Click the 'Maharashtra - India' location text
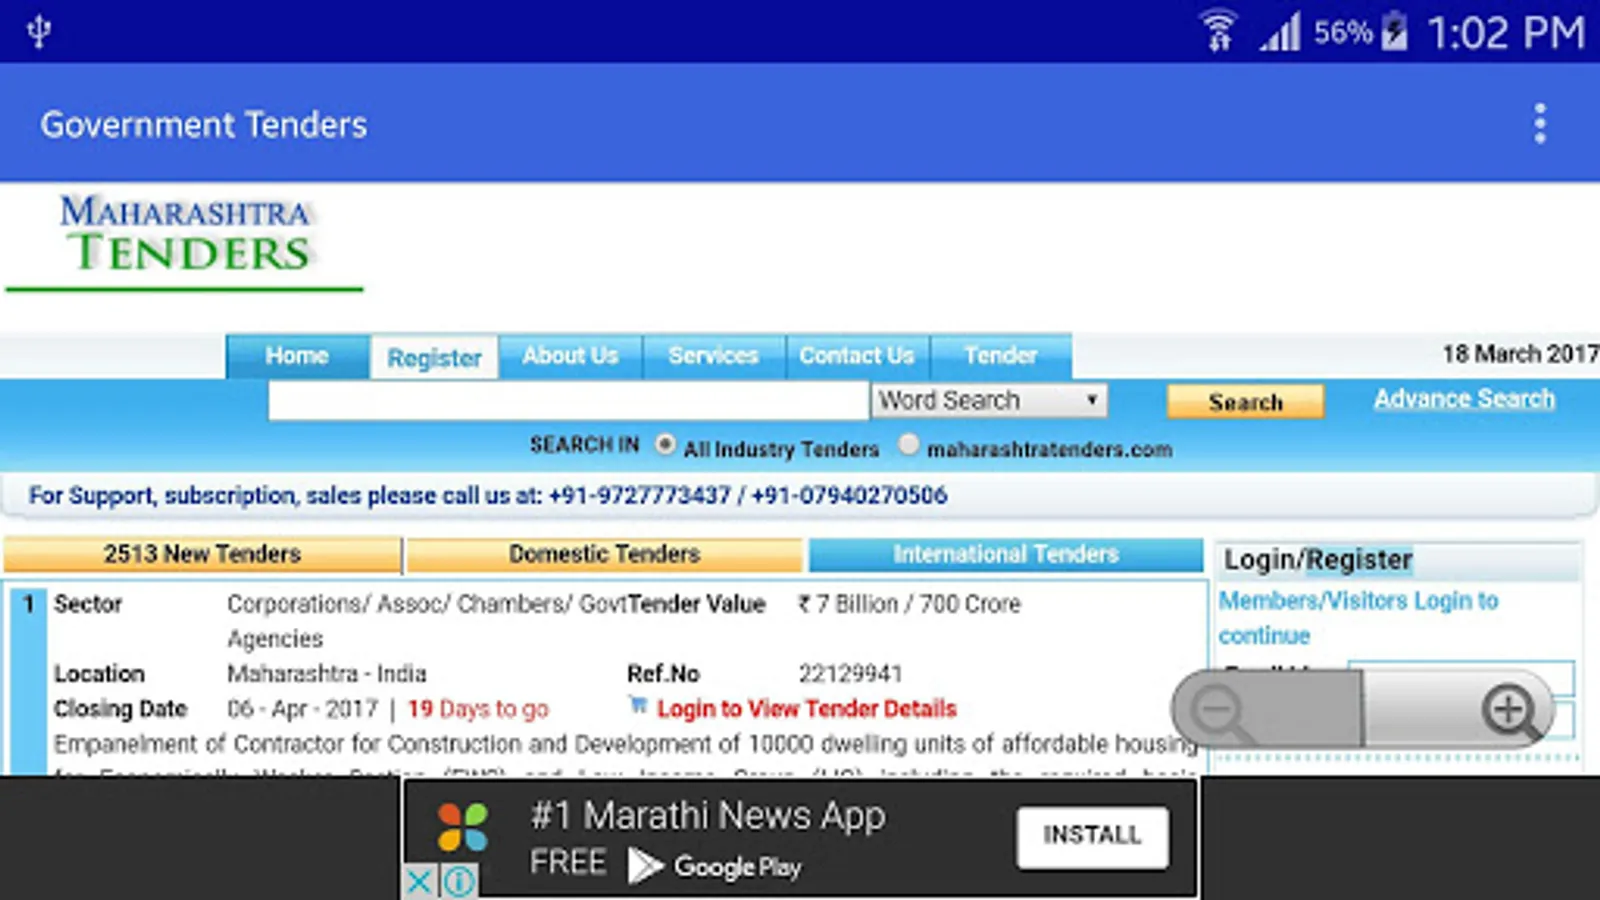Image resolution: width=1600 pixels, height=900 pixels. coord(327,674)
